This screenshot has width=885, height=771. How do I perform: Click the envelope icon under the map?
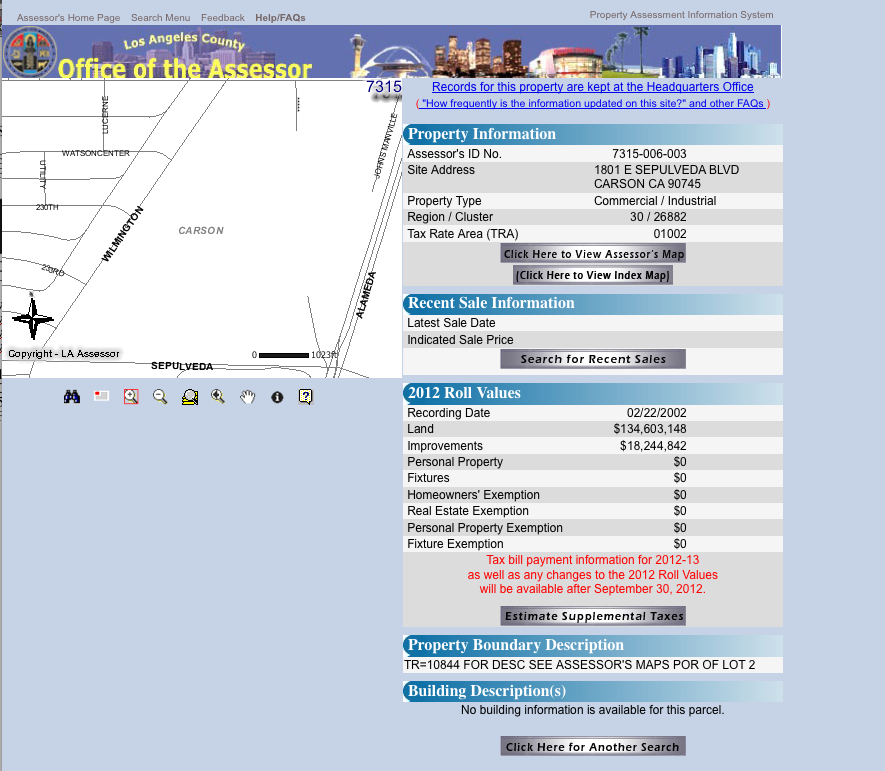point(101,397)
